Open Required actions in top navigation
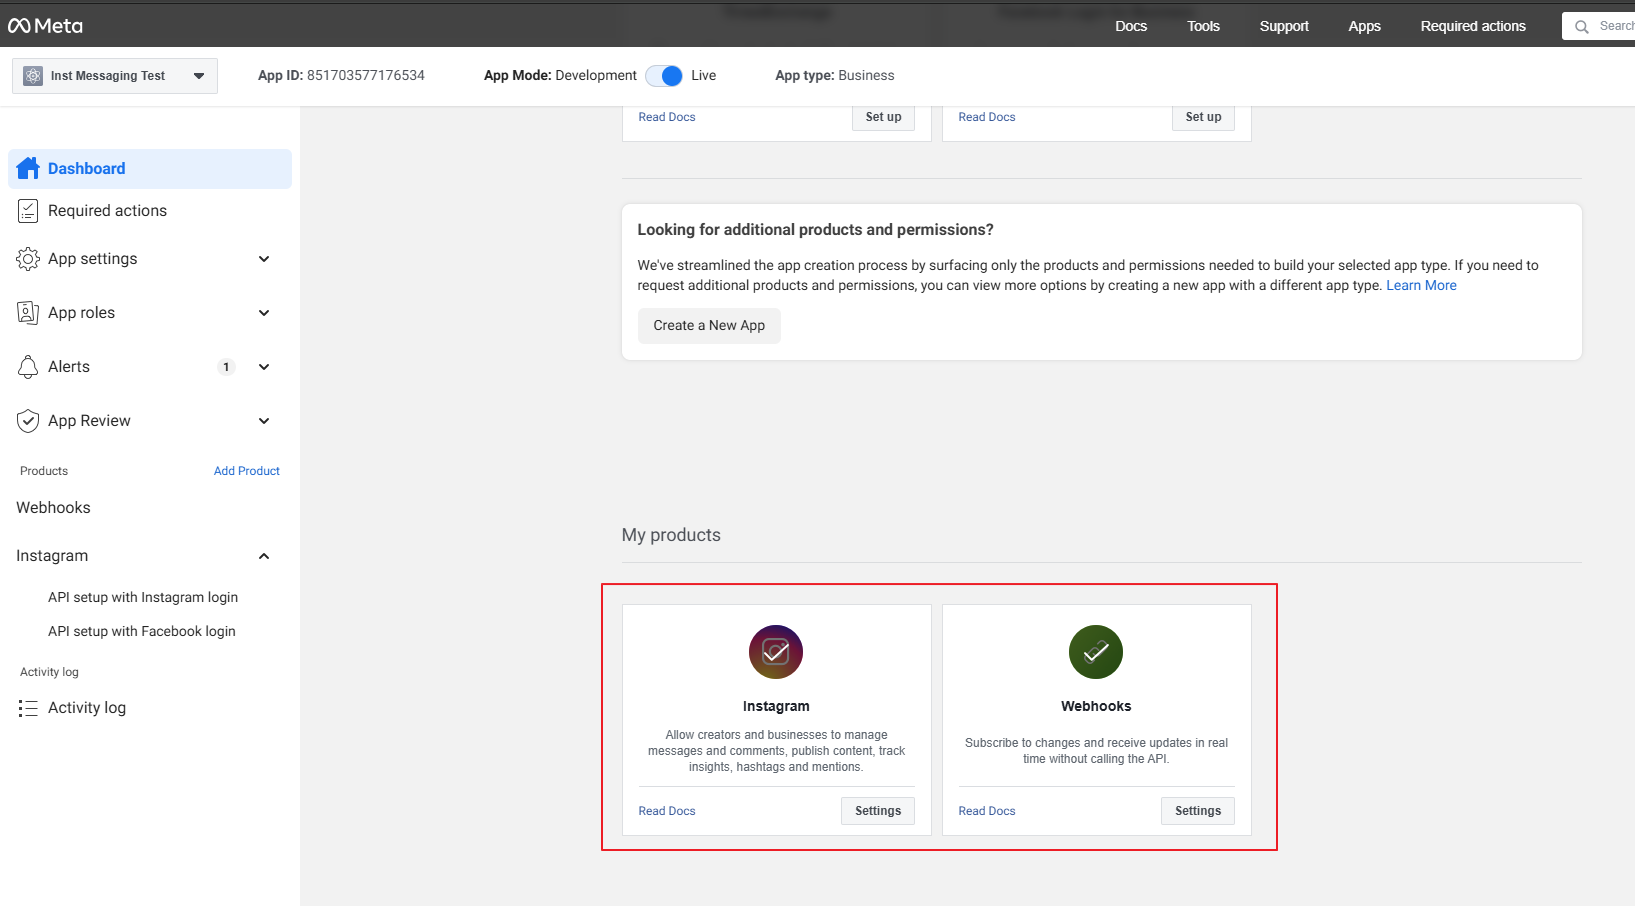This screenshot has width=1635, height=906. point(1473,26)
